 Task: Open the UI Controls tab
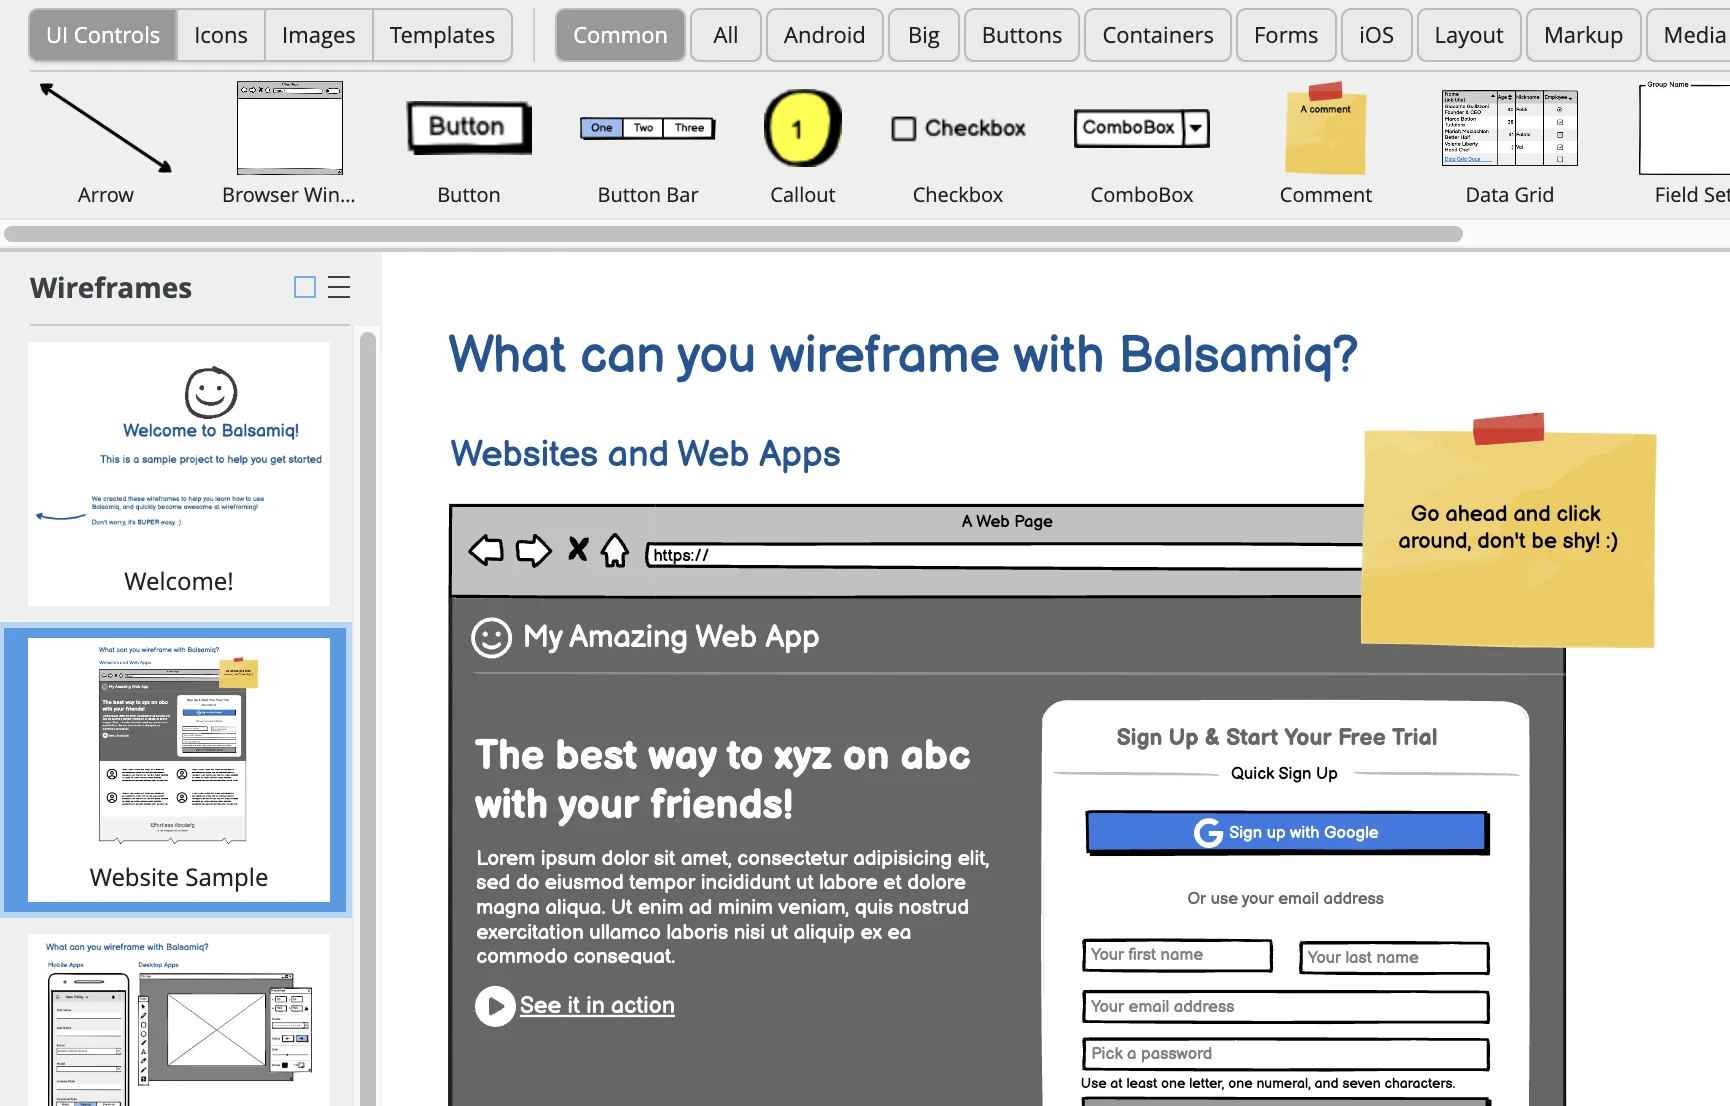pyautogui.click(x=103, y=35)
